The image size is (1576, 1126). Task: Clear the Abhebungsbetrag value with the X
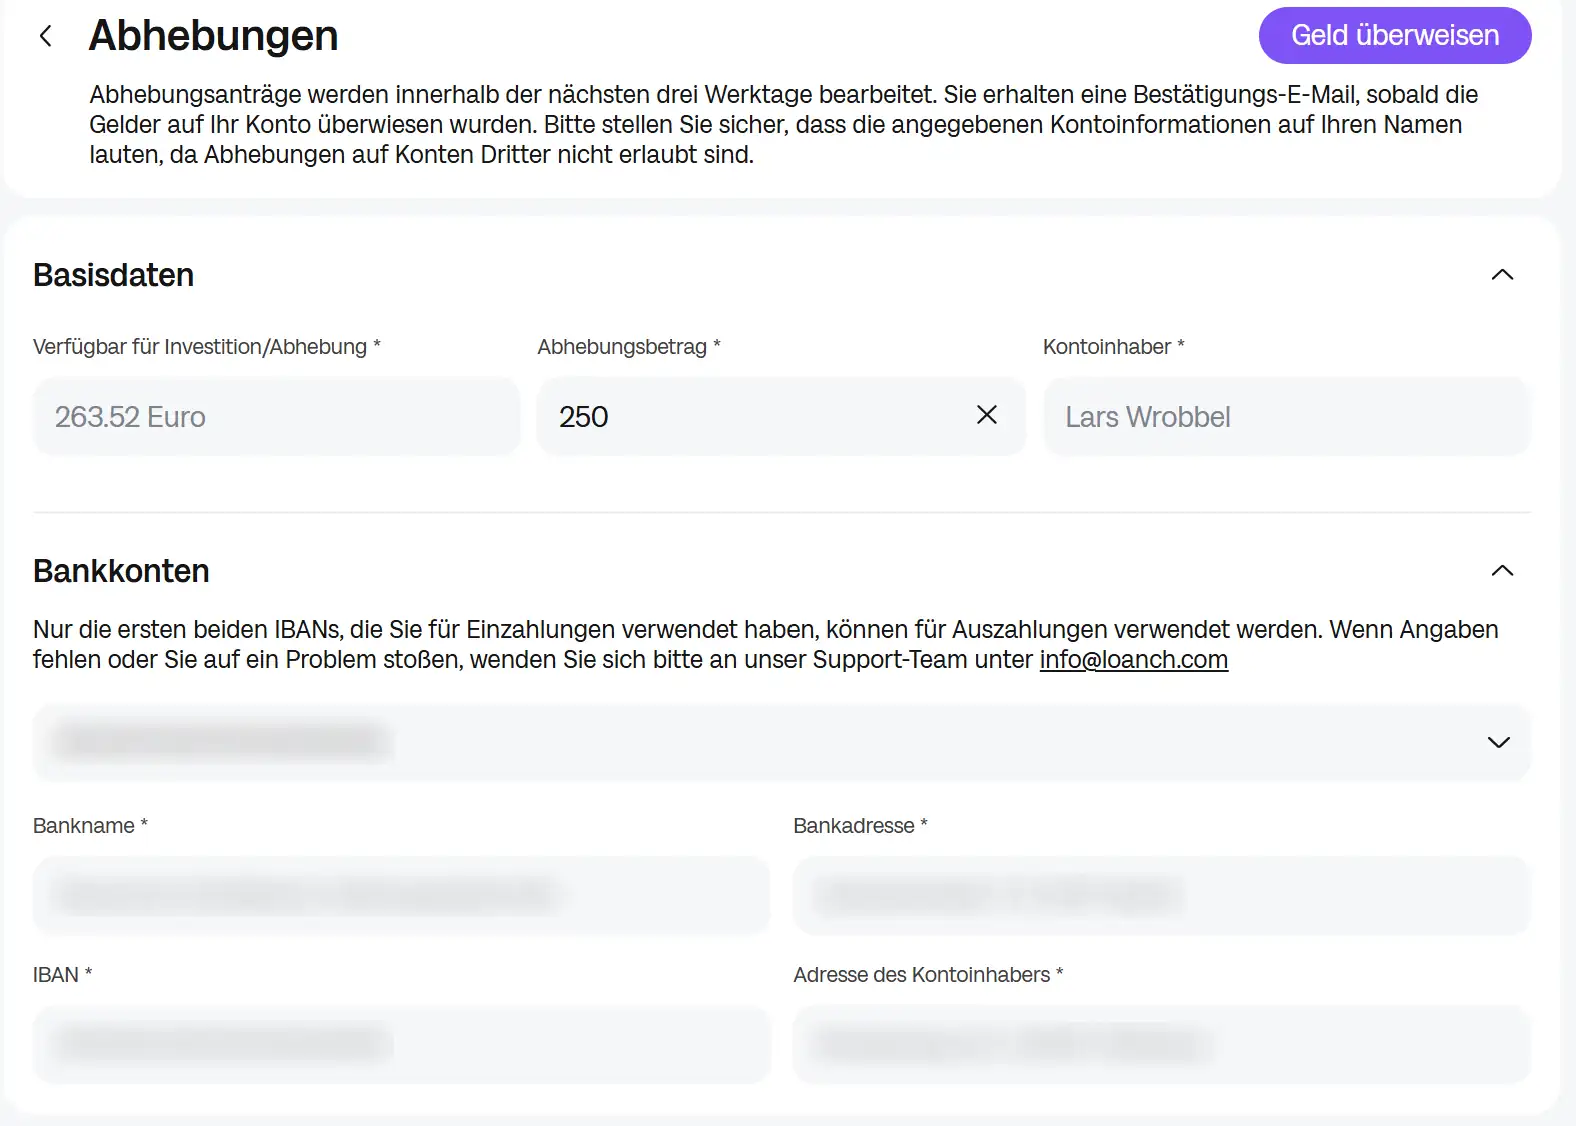coord(986,415)
